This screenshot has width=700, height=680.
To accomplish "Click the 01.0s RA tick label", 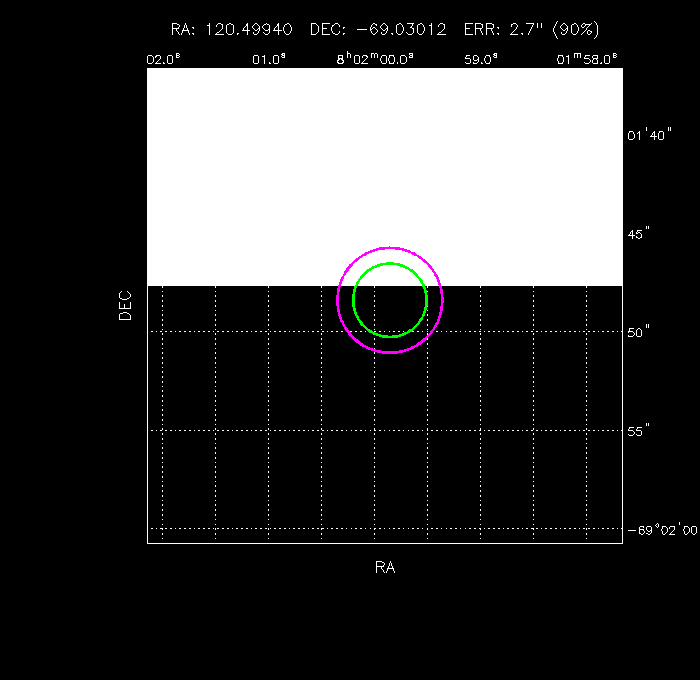I will click(269, 59).
